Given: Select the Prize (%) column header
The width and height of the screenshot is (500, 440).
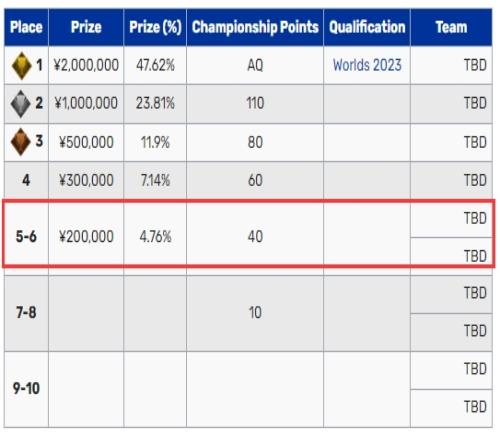Looking at the screenshot, I should 155,27.
